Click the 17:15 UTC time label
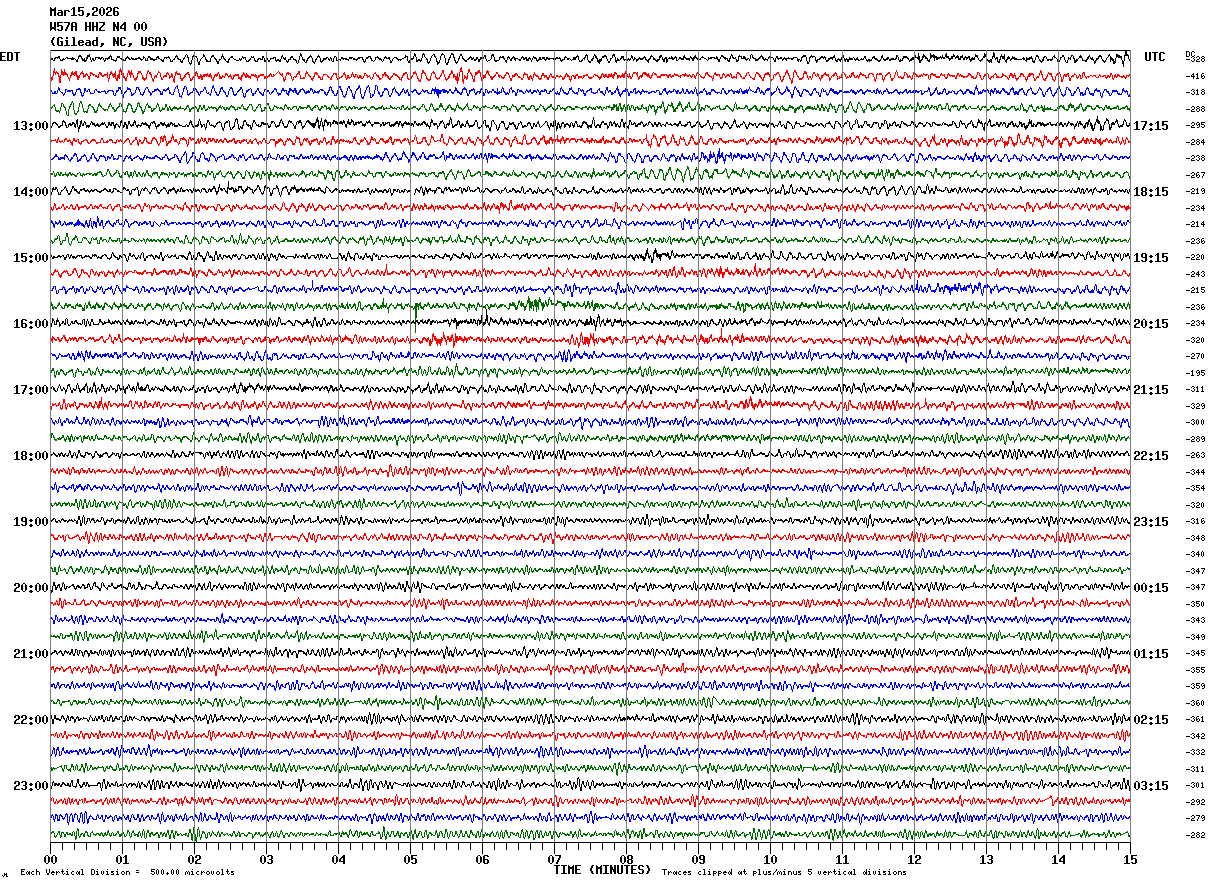The width and height of the screenshot is (1210, 886). click(1151, 126)
